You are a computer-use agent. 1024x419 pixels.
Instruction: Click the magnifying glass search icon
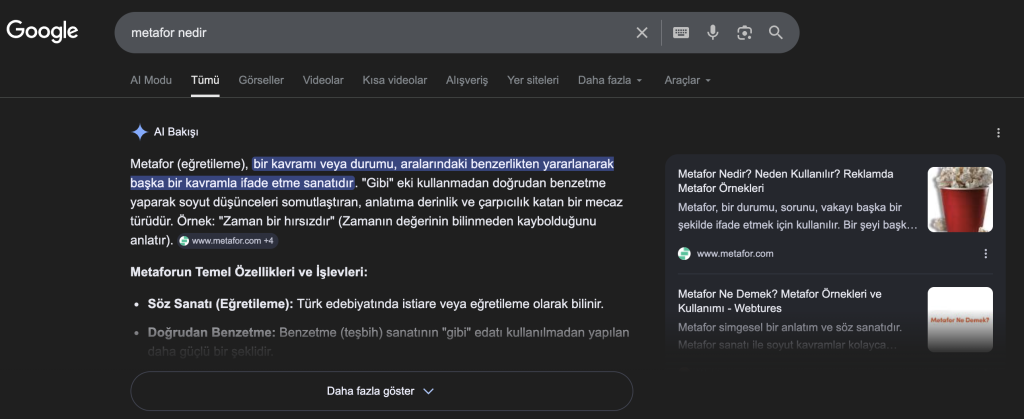click(x=776, y=33)
